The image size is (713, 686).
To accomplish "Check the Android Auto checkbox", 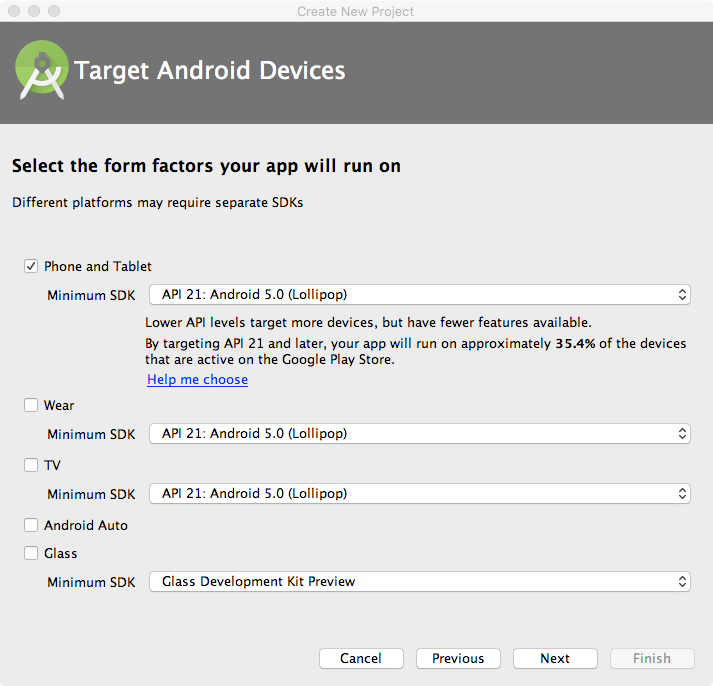I will point(31,525).
